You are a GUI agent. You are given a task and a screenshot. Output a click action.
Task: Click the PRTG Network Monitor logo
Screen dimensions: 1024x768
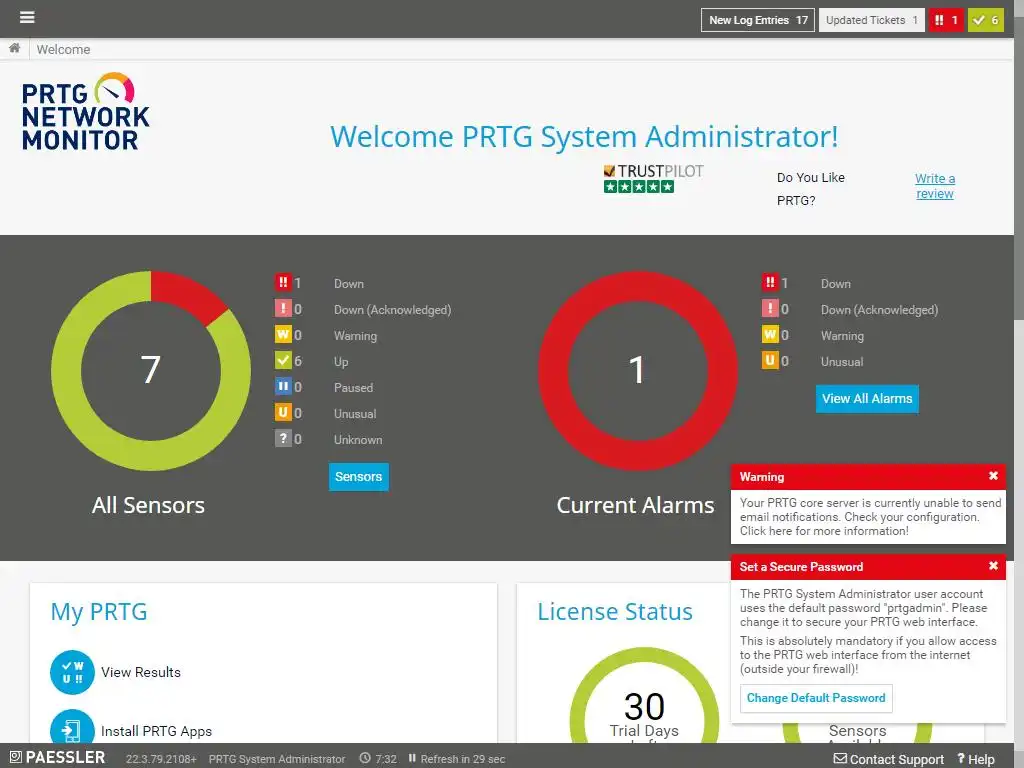tap(86, 112)
